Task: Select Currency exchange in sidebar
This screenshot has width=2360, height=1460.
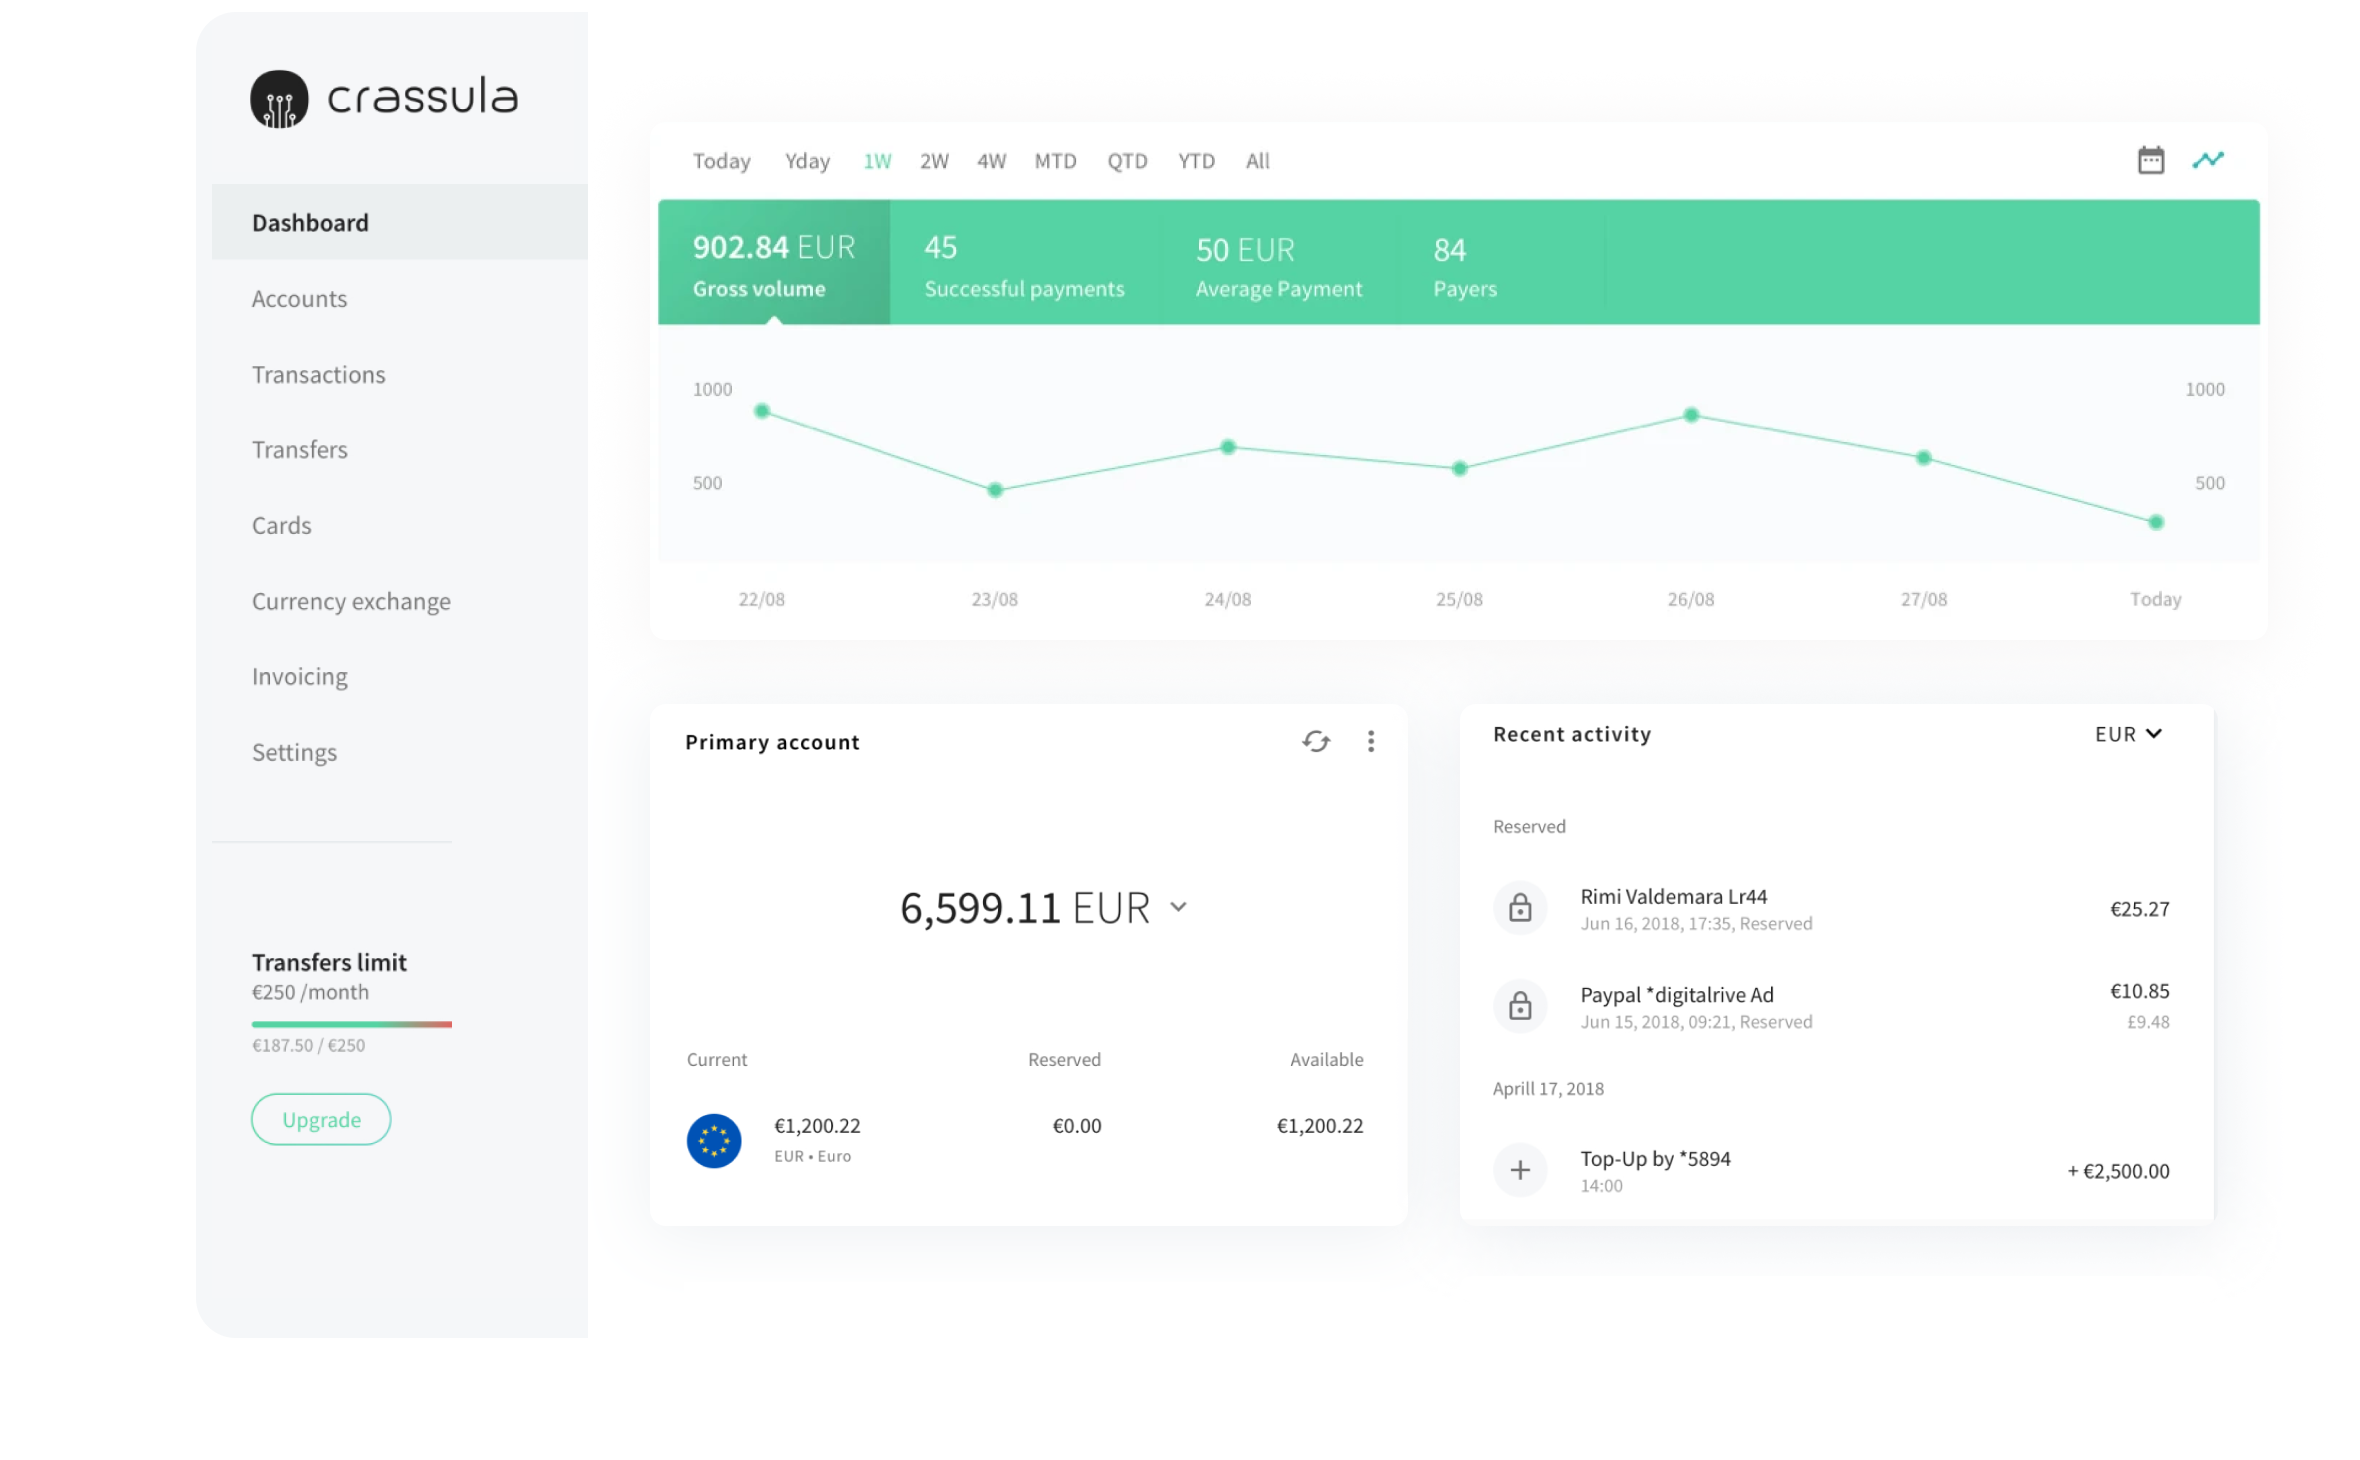Action: (351, 601)
